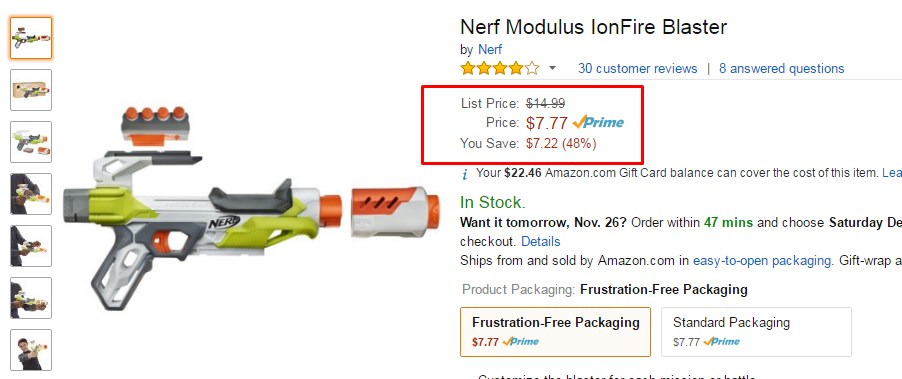Select the Frustration-Free Packaging option
The height and width of the screenshot is (379, 902).
click(x=555, y=332)
